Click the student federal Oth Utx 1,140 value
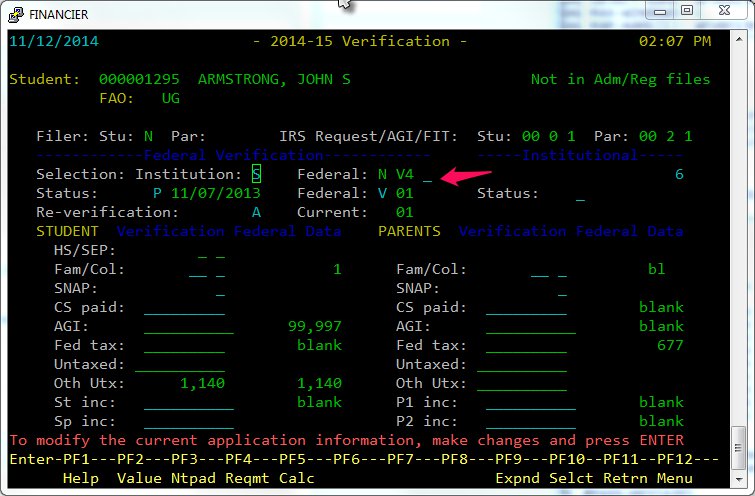The width and height of the screenshot is (755, 496). pos(319,383)
